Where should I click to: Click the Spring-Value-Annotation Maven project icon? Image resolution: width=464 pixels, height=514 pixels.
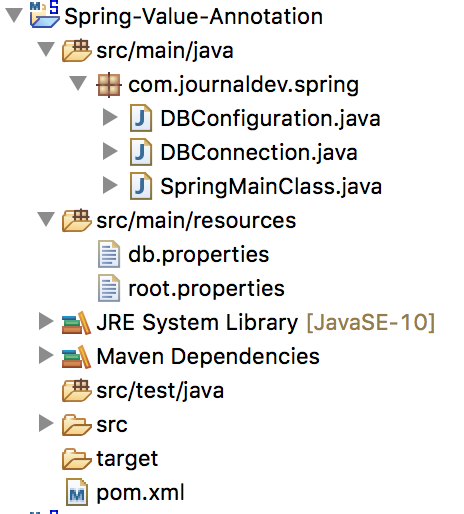tap(44, 14)
